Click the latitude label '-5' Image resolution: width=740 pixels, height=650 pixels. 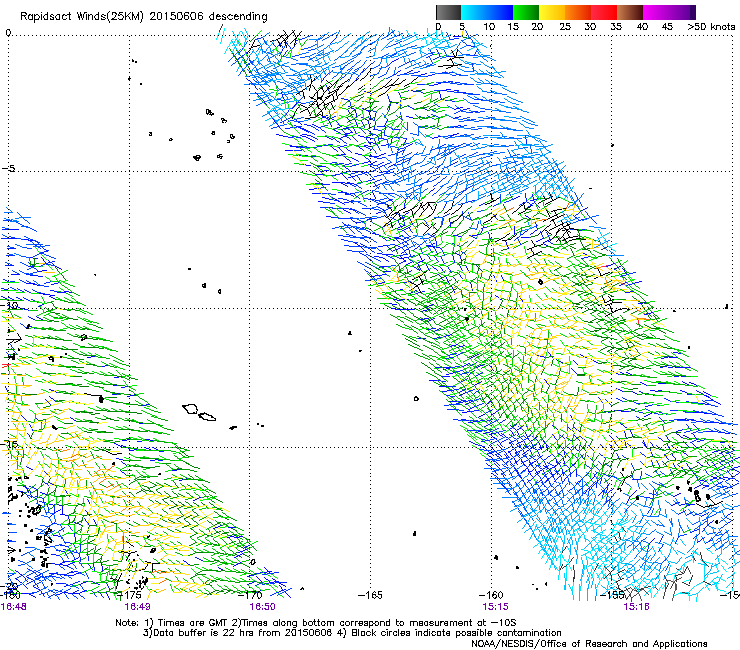pyautogui.click(x=9, y=169)
